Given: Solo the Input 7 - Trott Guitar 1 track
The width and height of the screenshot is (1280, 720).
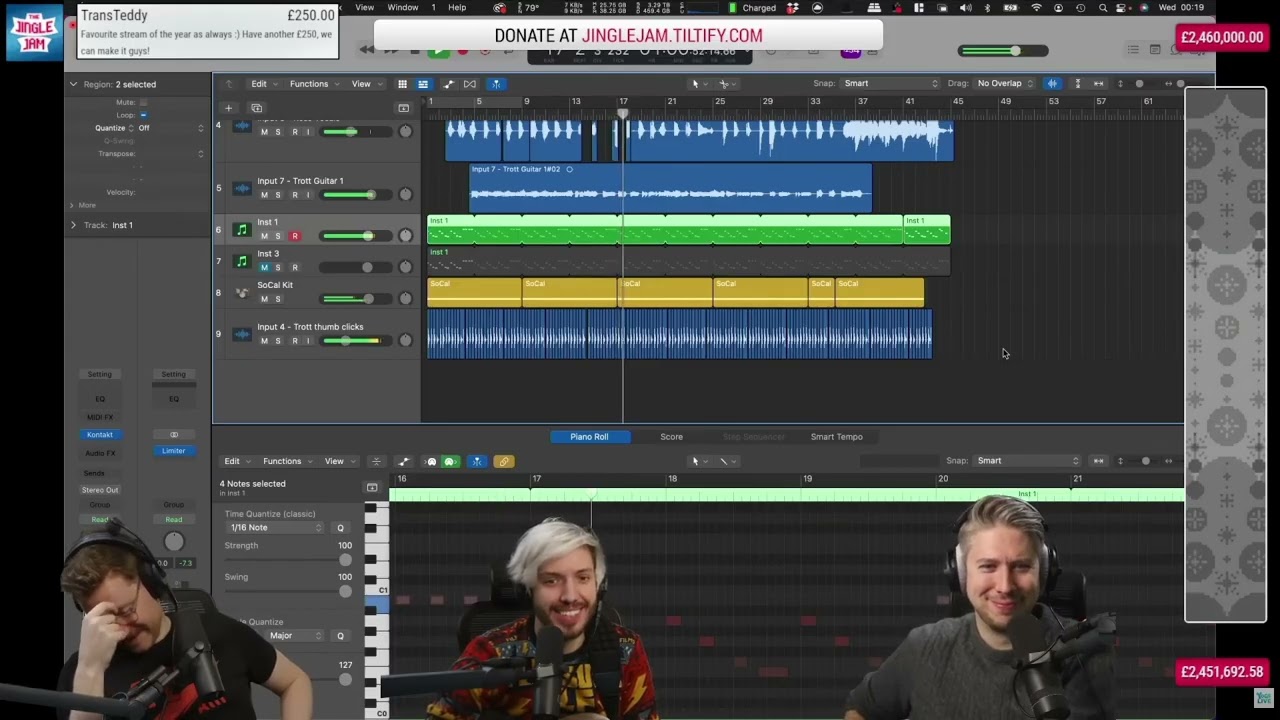Looking at the screenshot, I should click(x=278, y=195).
